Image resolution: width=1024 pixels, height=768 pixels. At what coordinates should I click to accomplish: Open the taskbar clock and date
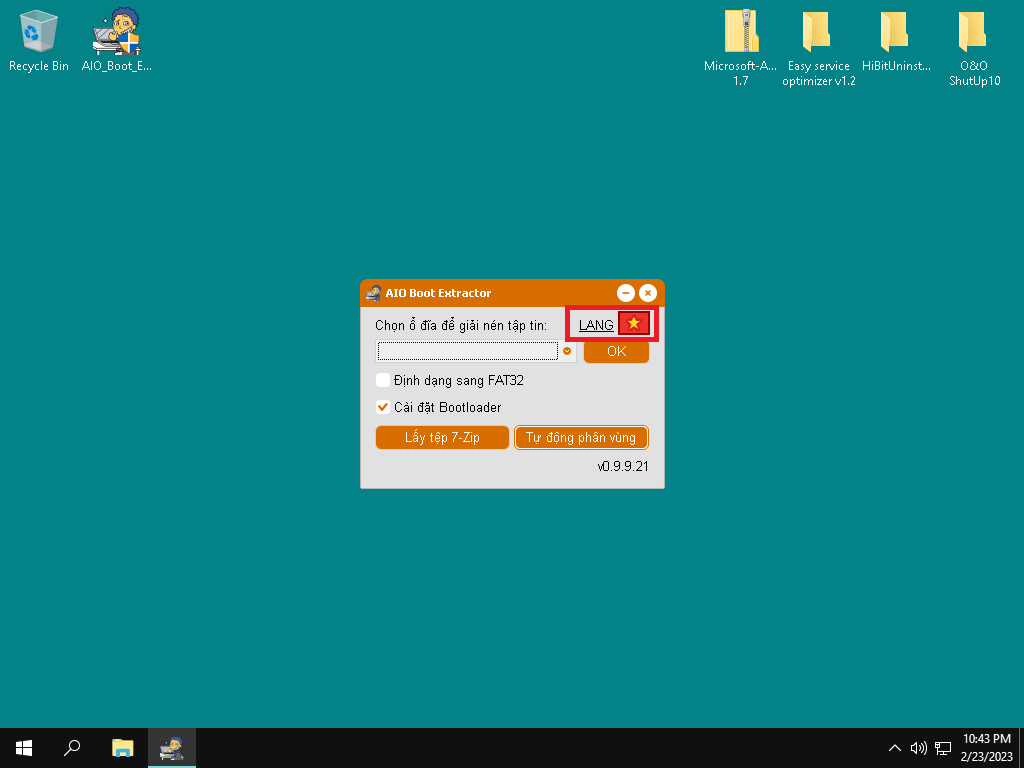coord(985,747)
